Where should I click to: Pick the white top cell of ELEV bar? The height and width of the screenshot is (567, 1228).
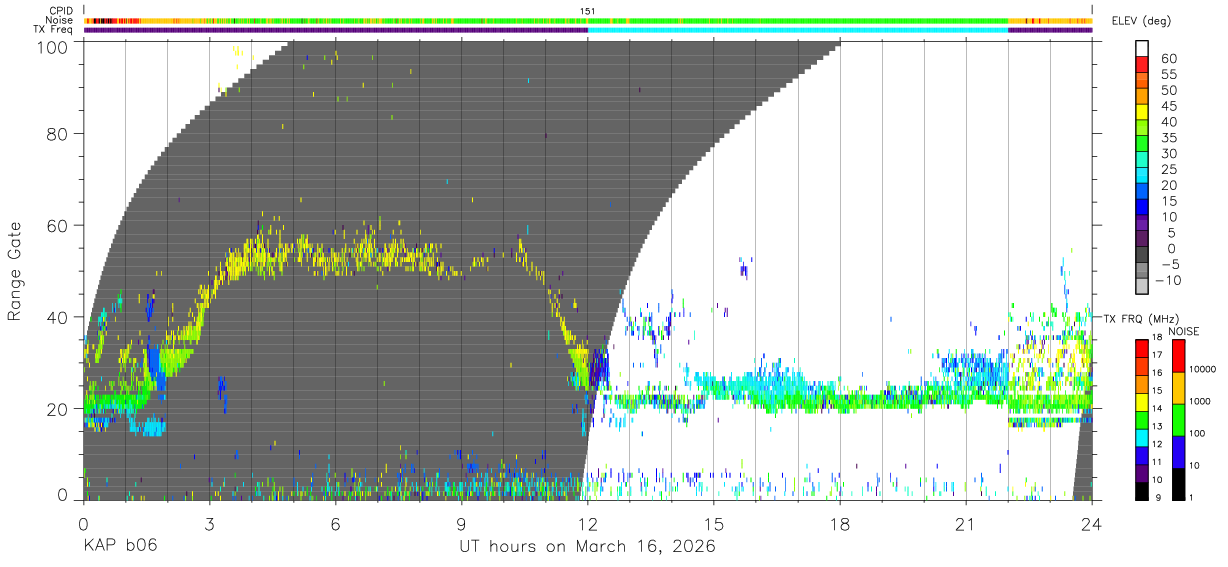pos(1142,47)
